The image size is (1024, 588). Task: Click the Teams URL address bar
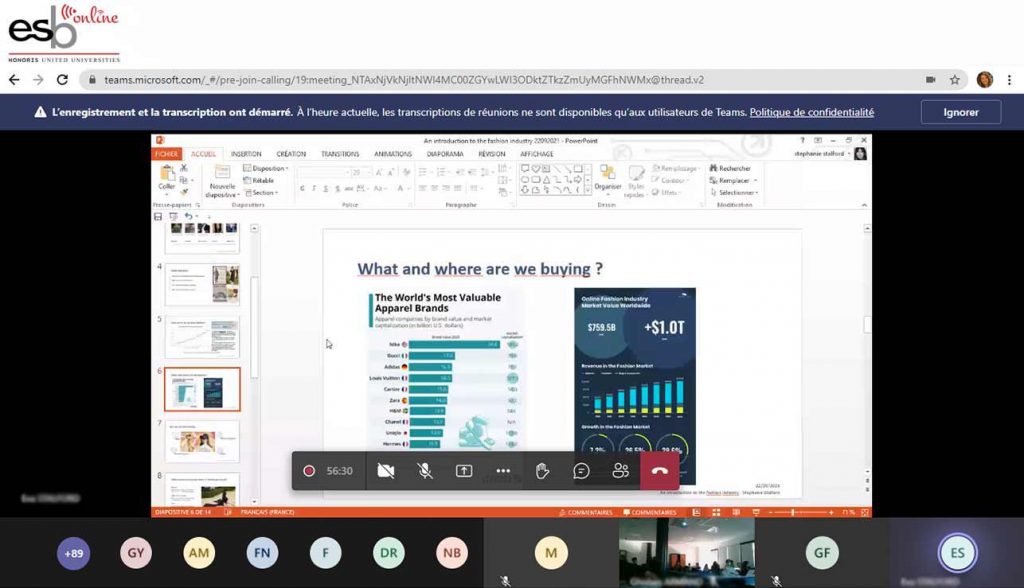coord(404,80)
